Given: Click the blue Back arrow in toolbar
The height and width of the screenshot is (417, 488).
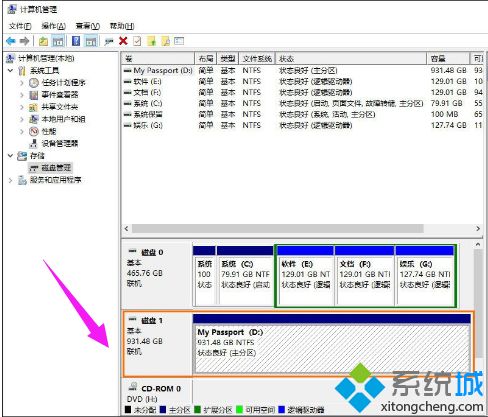Looking at the screenshot, I should click(x=11, y=41).
